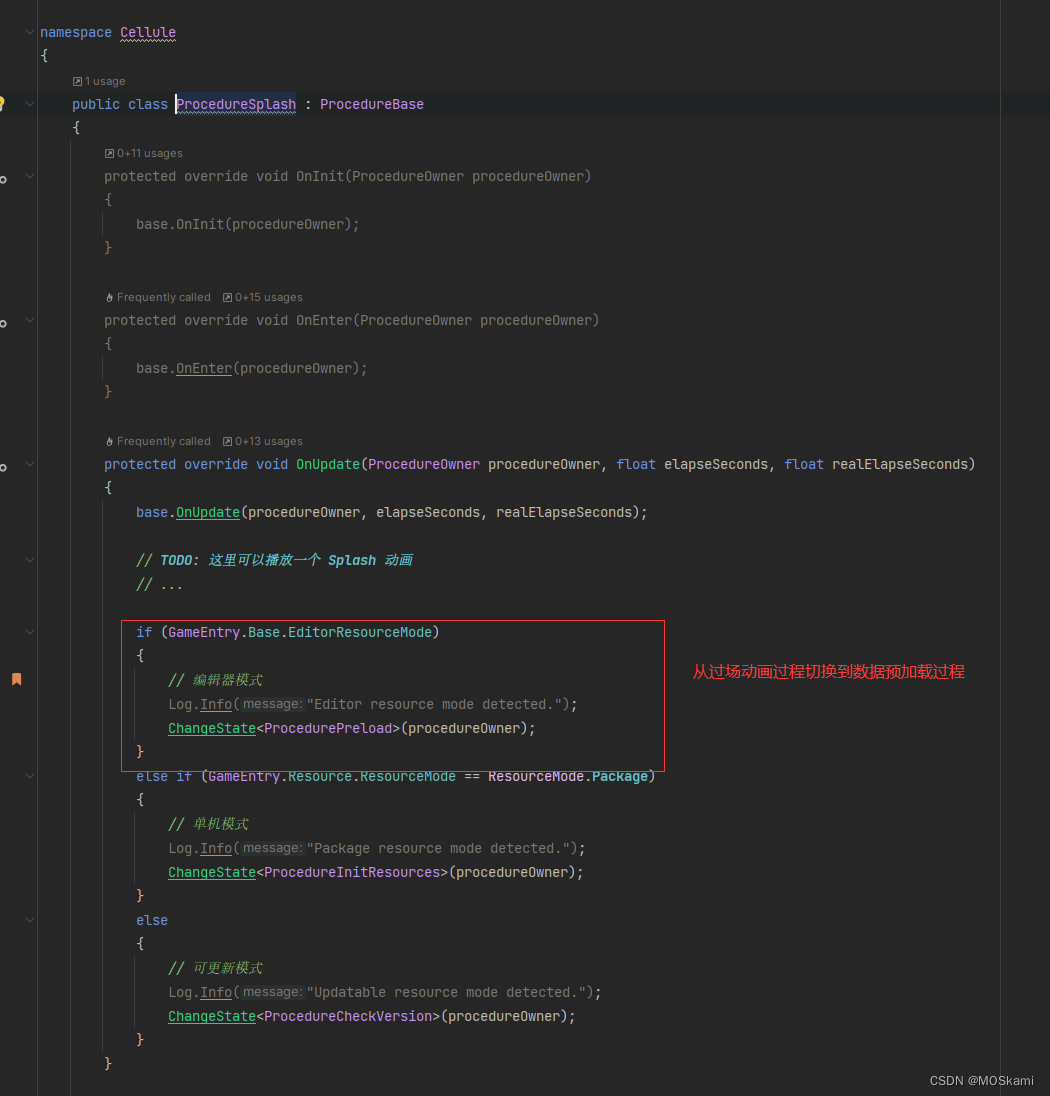Click the yellow key icon beside the class line
This screenshot has height=1096, width=1050.
point(4,103)
